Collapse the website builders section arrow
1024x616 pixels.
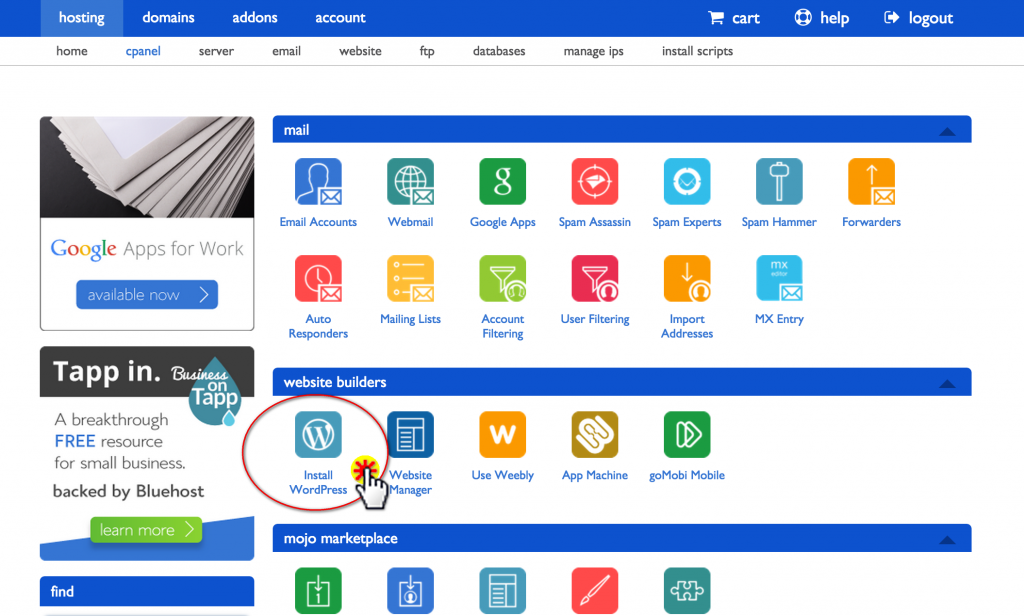(x=947, y=383)
